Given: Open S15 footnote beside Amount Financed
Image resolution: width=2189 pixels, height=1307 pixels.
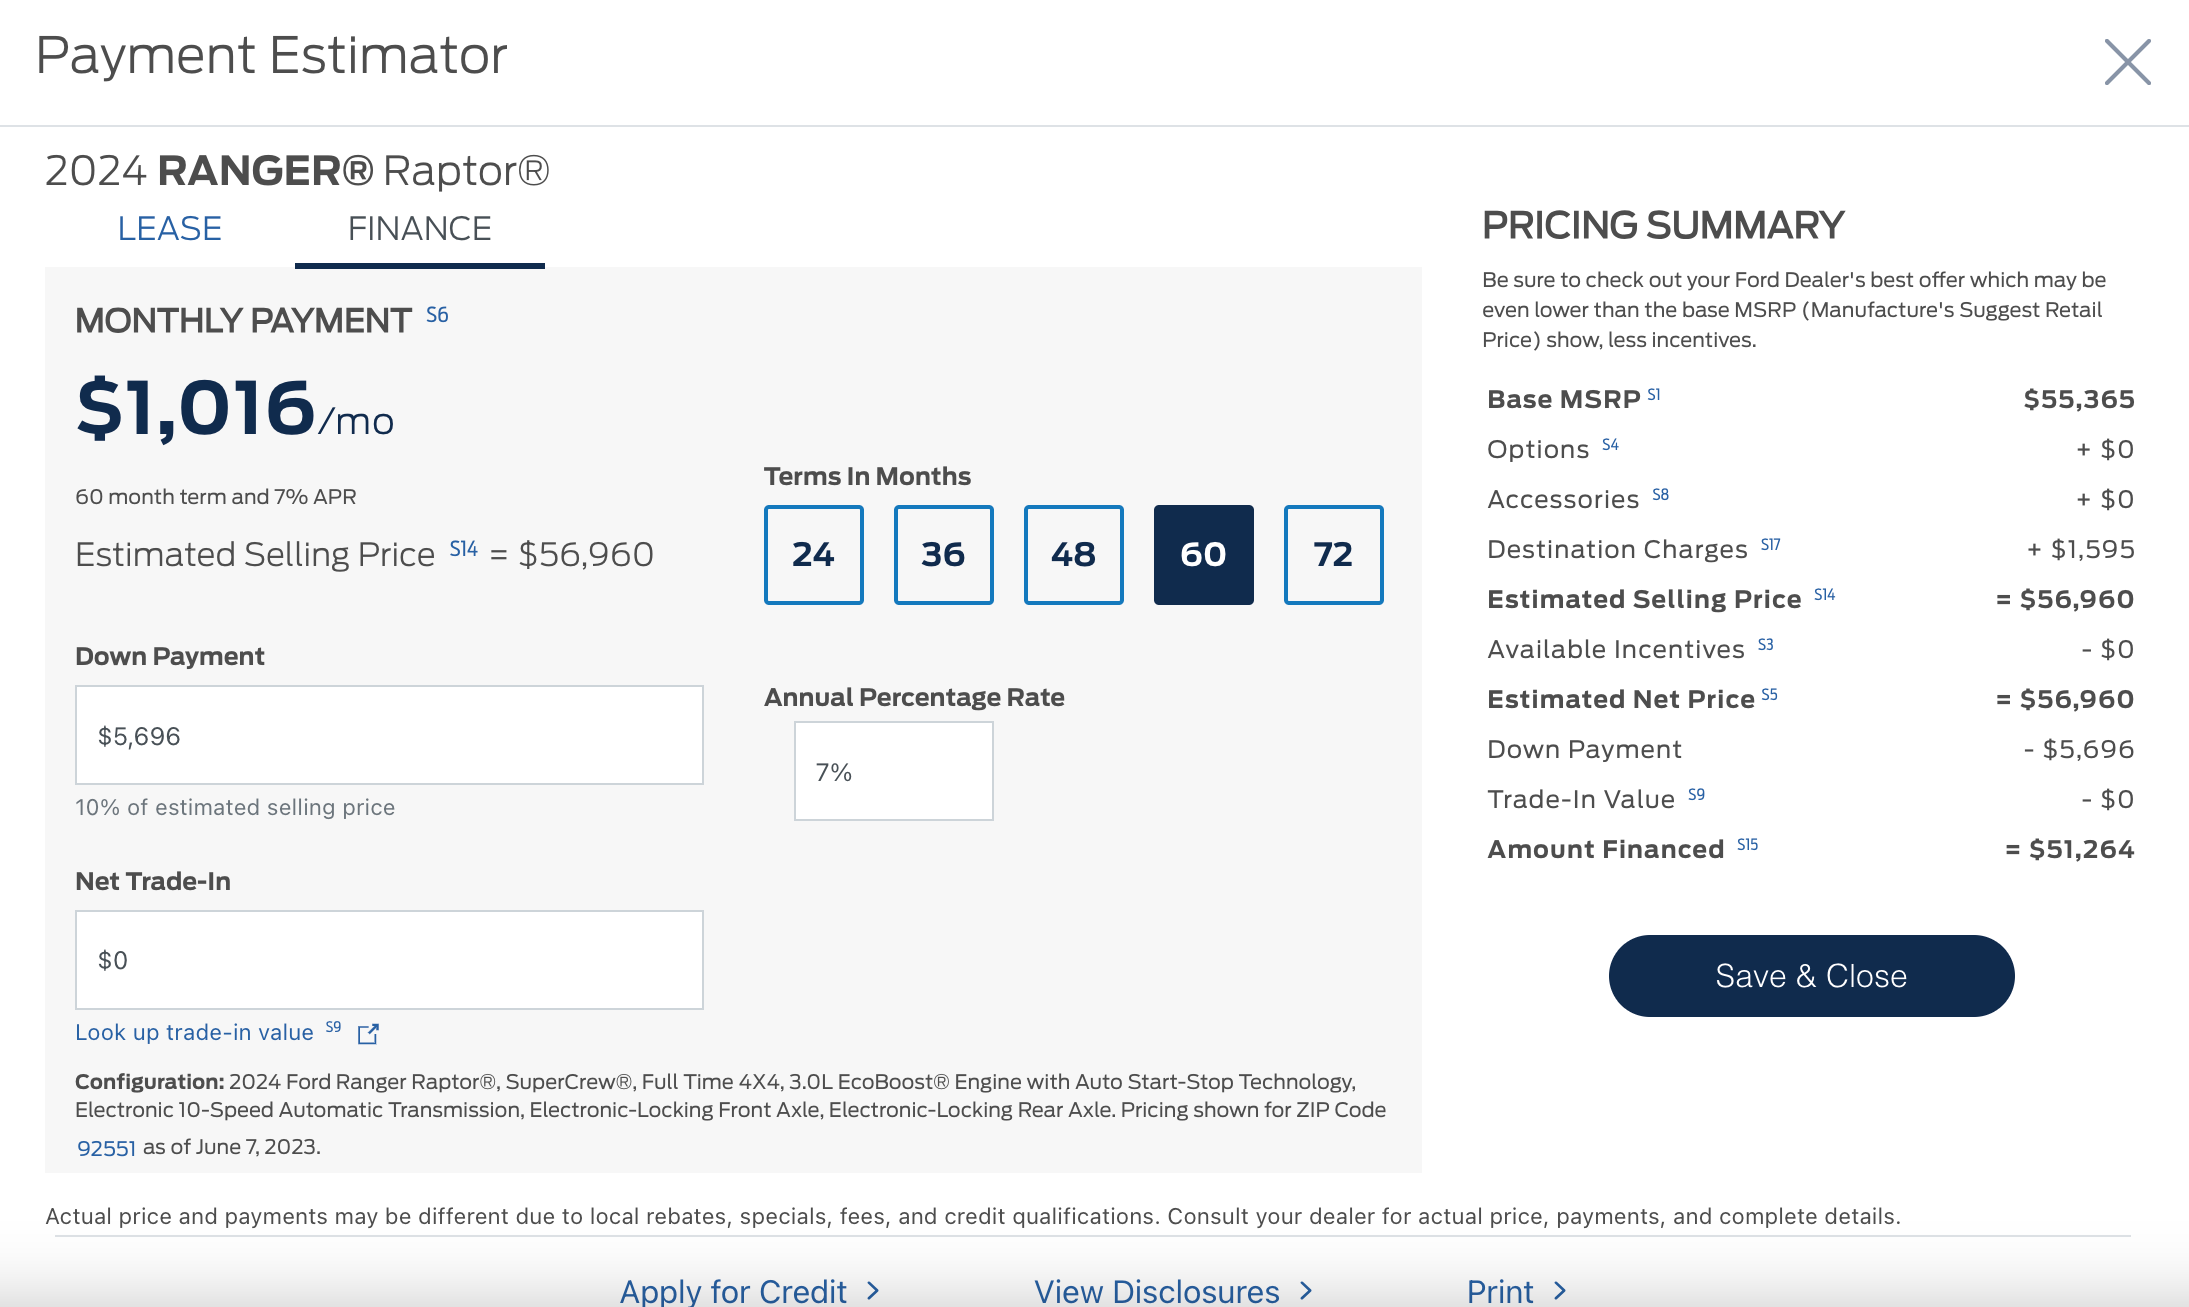Looking at the screenshot, I should tap(1747, 845).
